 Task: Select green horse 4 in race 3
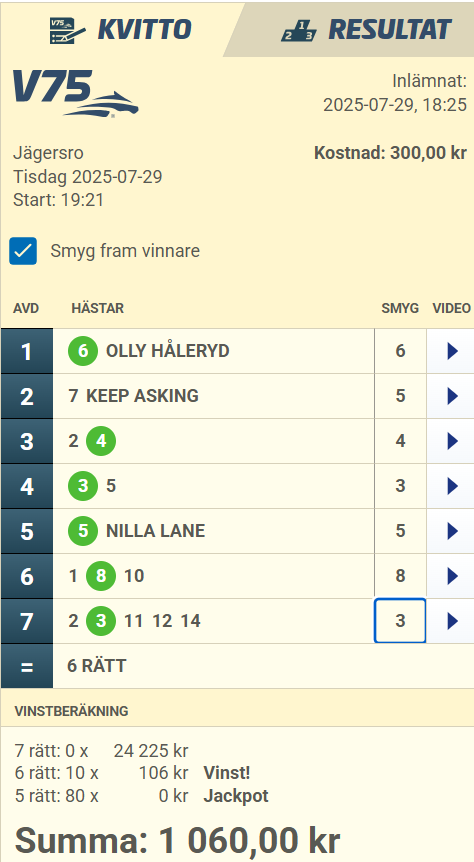[x=101, y=440]
